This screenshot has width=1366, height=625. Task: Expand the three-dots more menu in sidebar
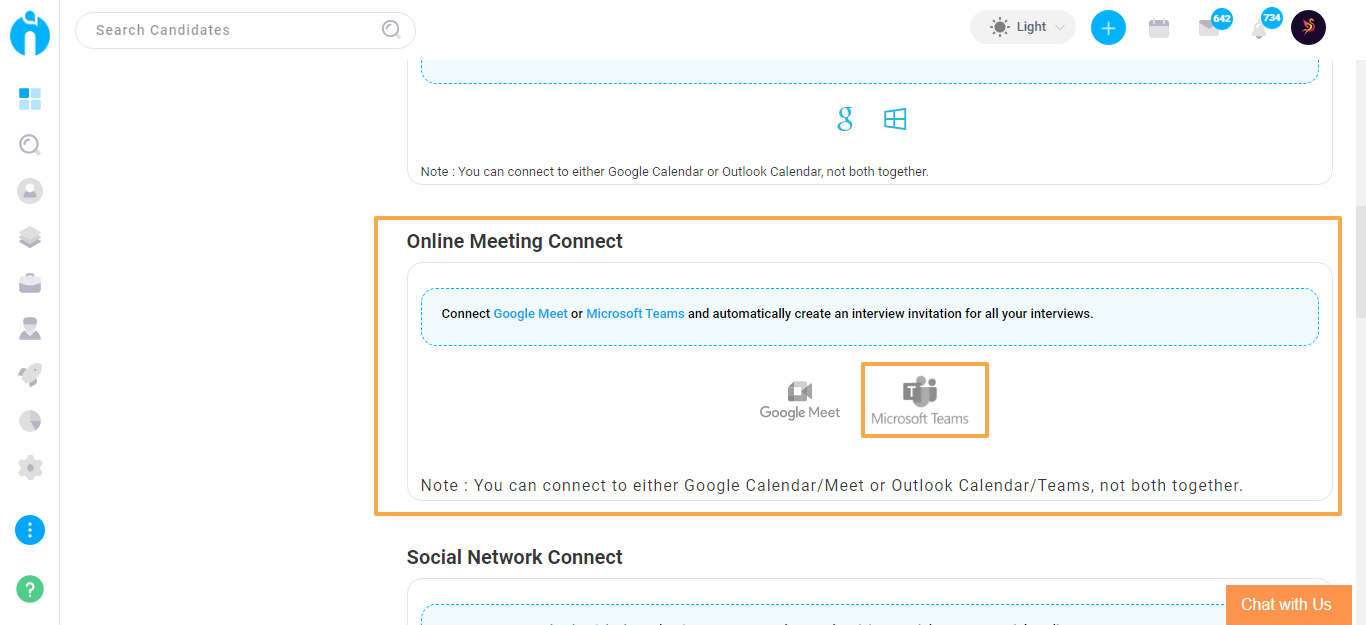click(x=30, y=530)
